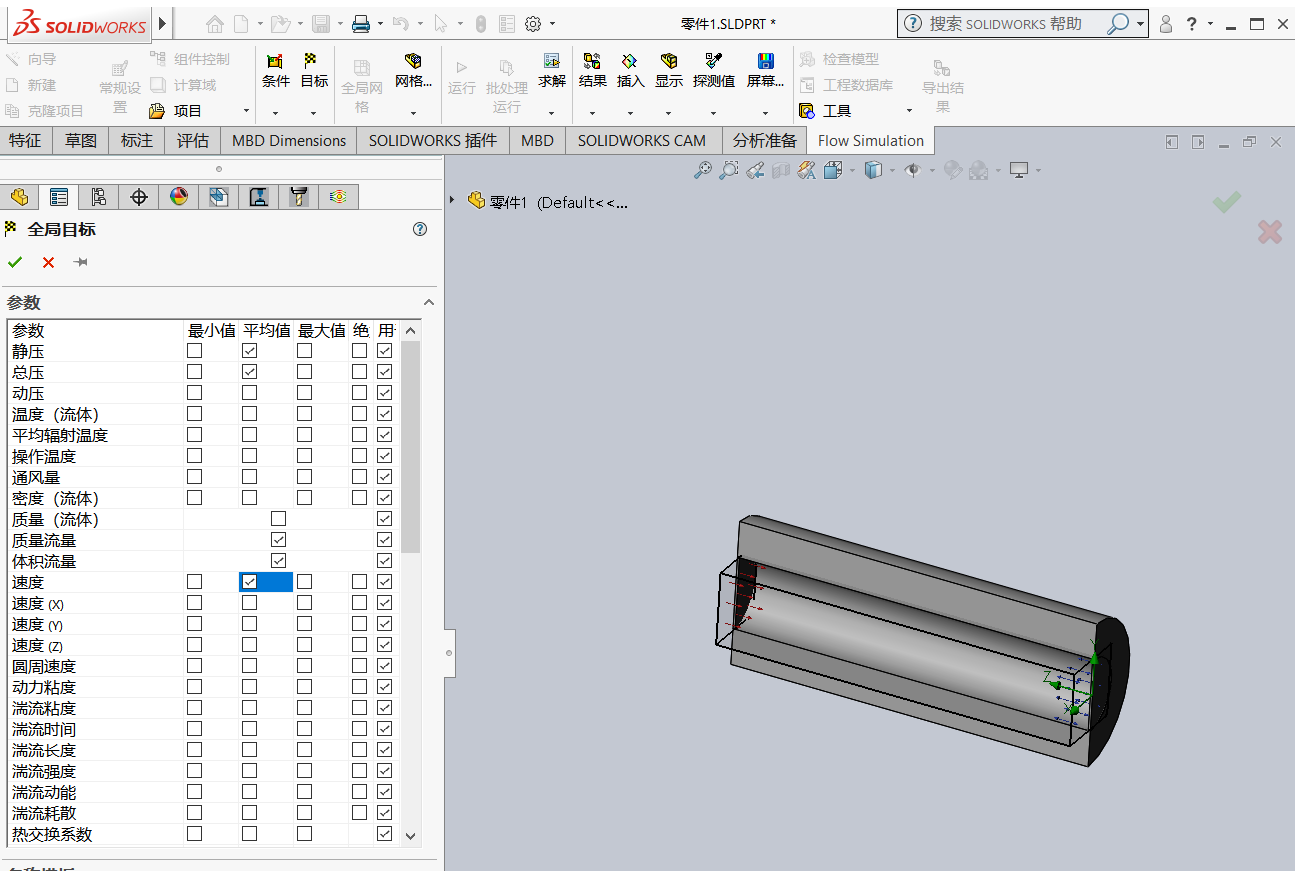Open the FeatureManager design tree tab icon
The width and height of the screenshot is (1295, 871).
[x=19, y=196]
